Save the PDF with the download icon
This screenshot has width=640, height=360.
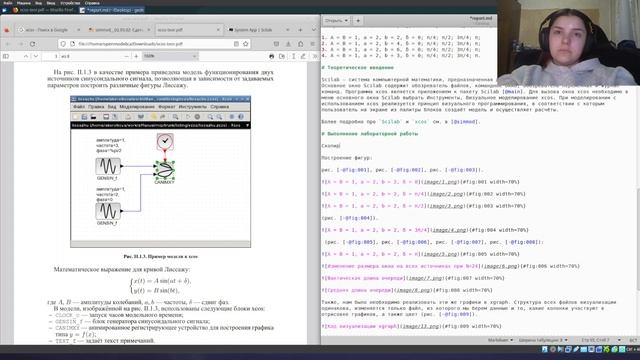[x=282, y=56]
